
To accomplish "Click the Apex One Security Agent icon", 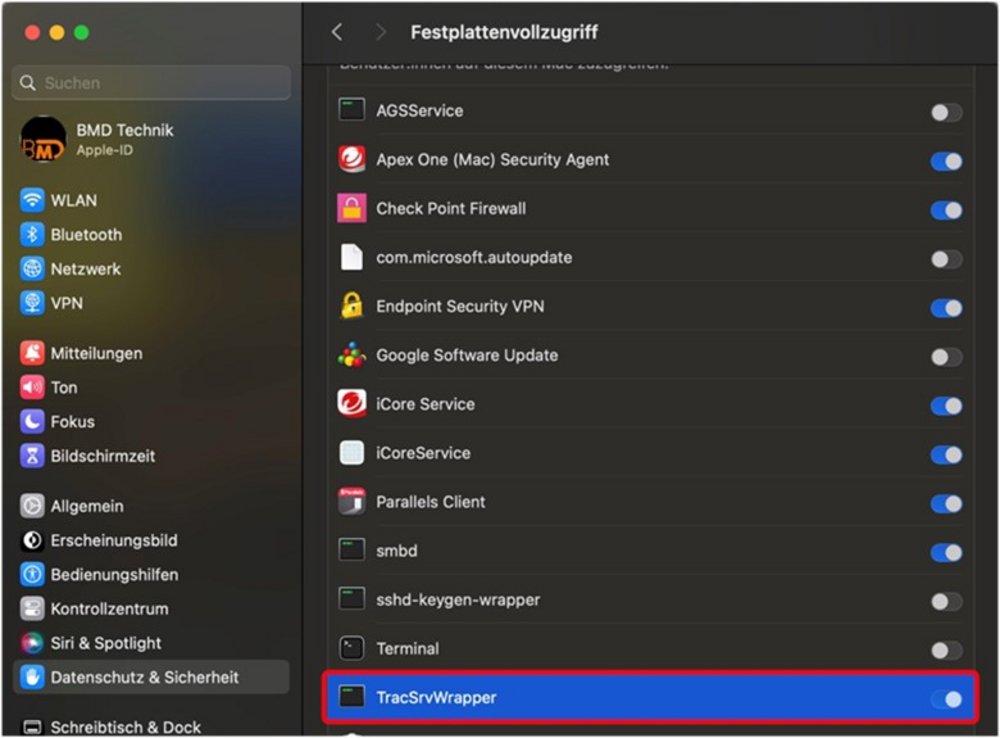I will pyautogui.click(x=352, y=160).
